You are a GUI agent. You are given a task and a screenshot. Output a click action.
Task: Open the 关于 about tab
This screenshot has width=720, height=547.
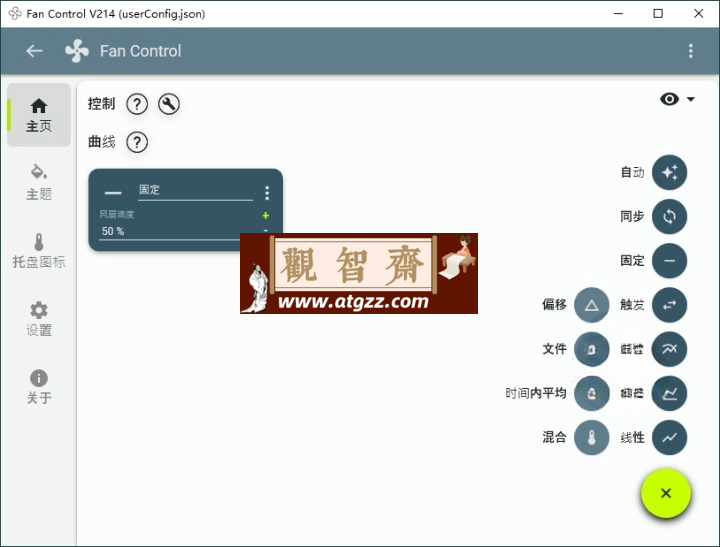(x=39, y=387)
